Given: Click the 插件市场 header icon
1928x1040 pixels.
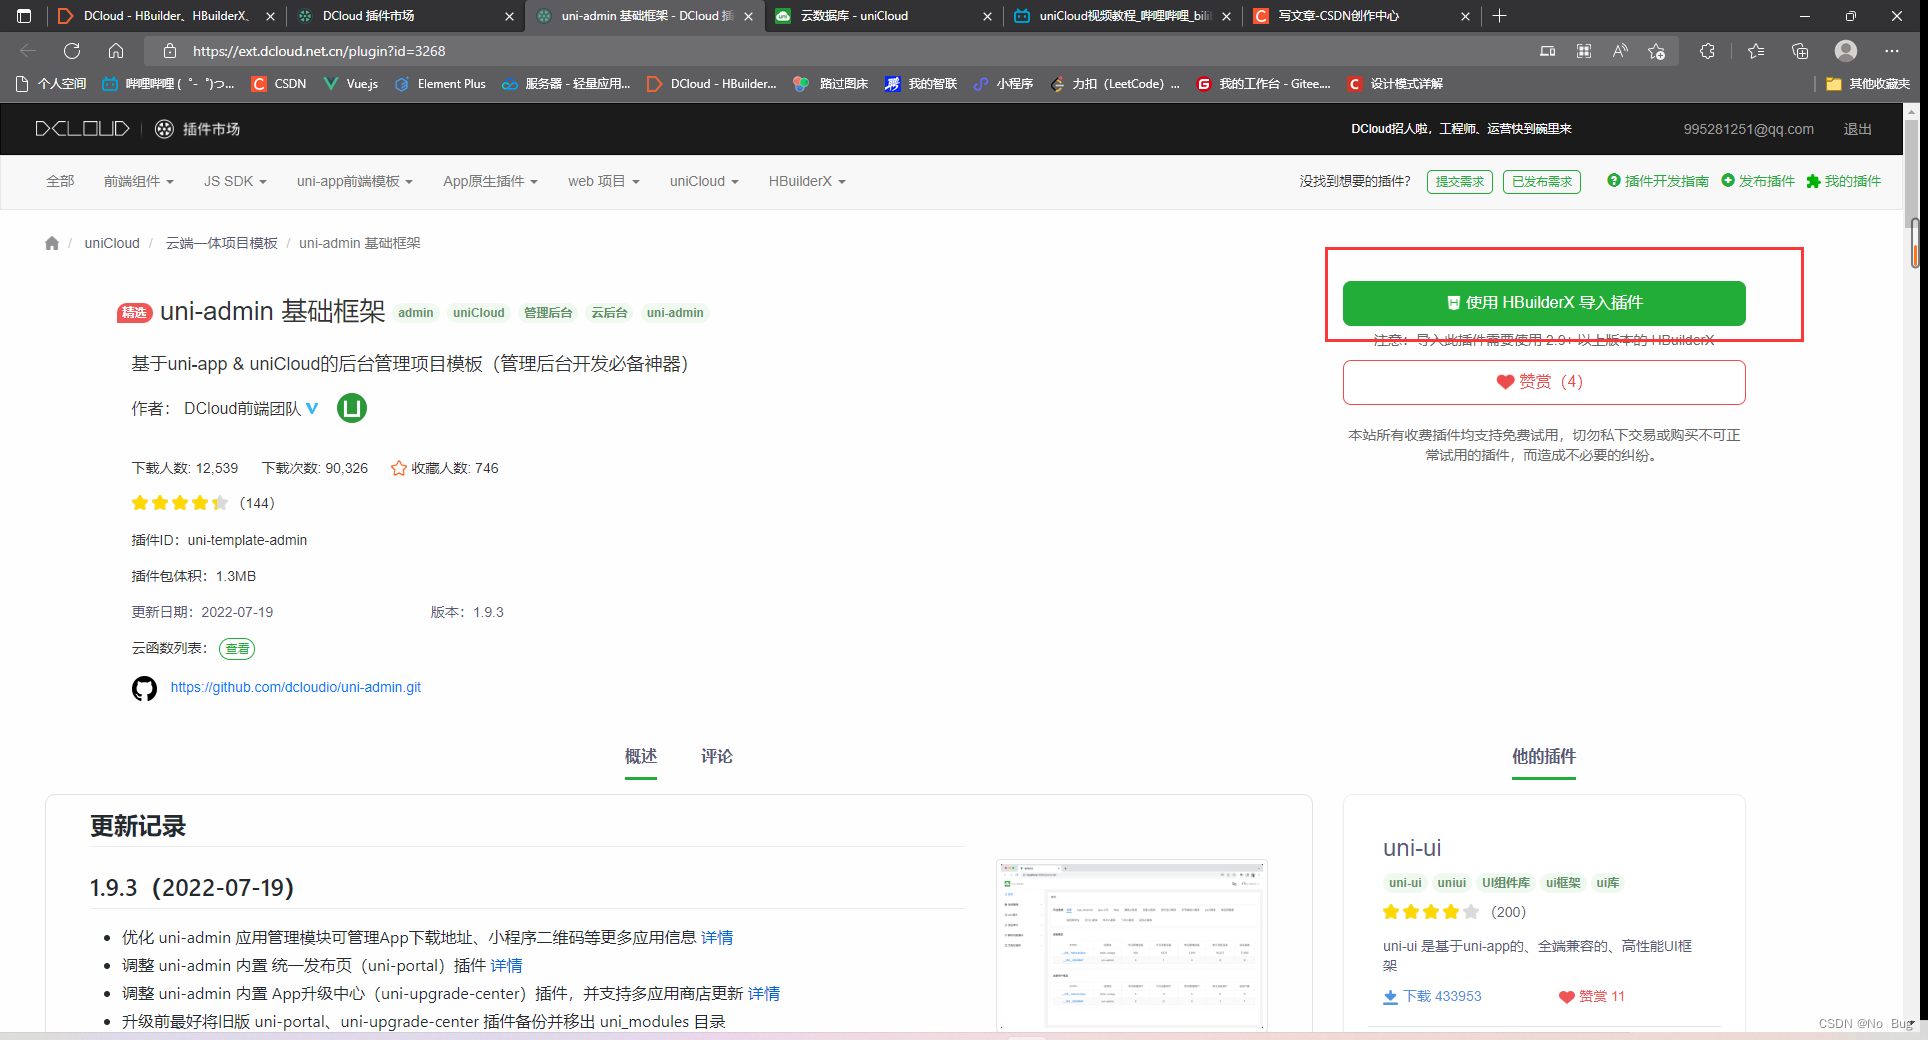Looking at the screenshot, I should pos(165,129).
